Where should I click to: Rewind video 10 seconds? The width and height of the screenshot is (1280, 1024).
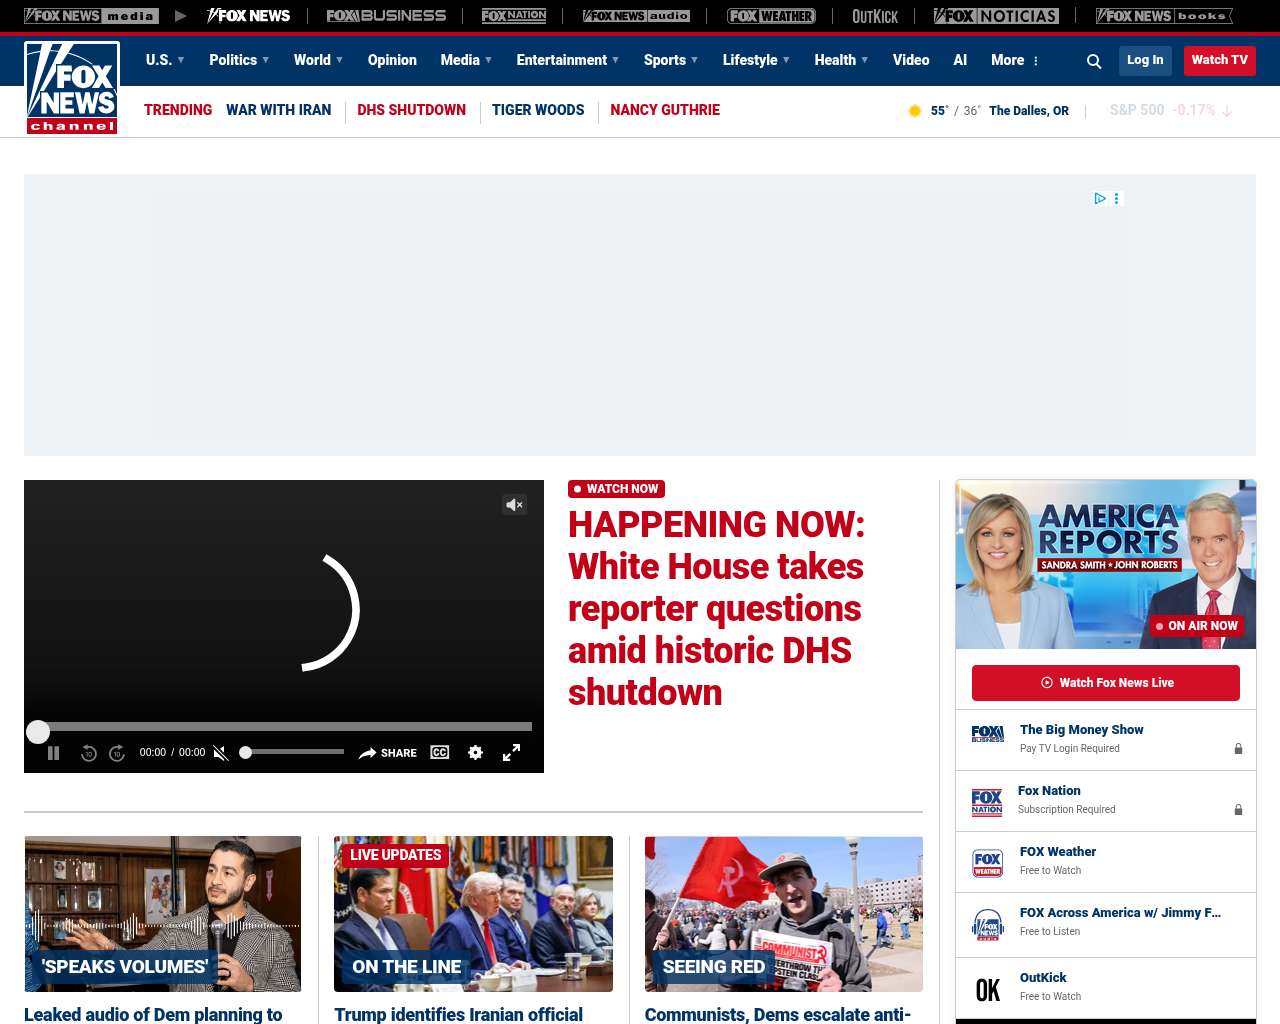point(89,753)
